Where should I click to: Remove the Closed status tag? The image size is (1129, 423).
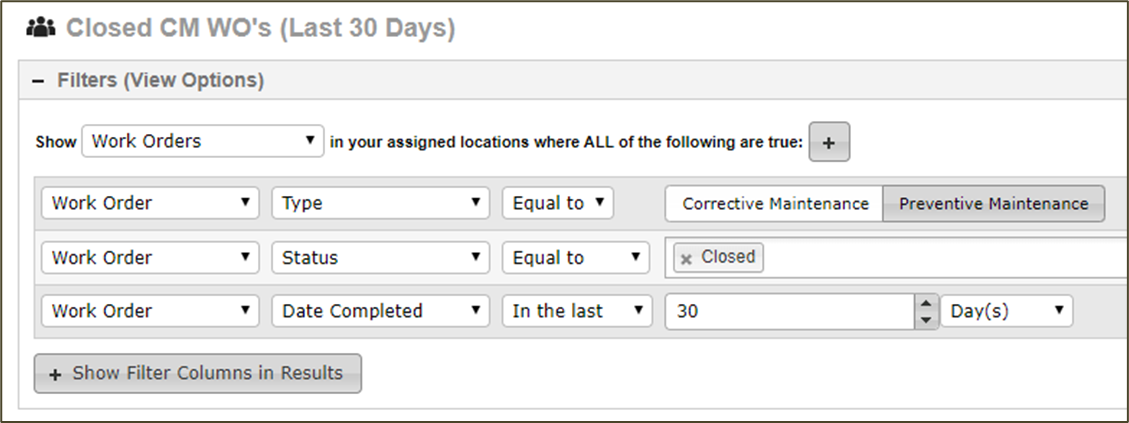(x=686, y=259)
